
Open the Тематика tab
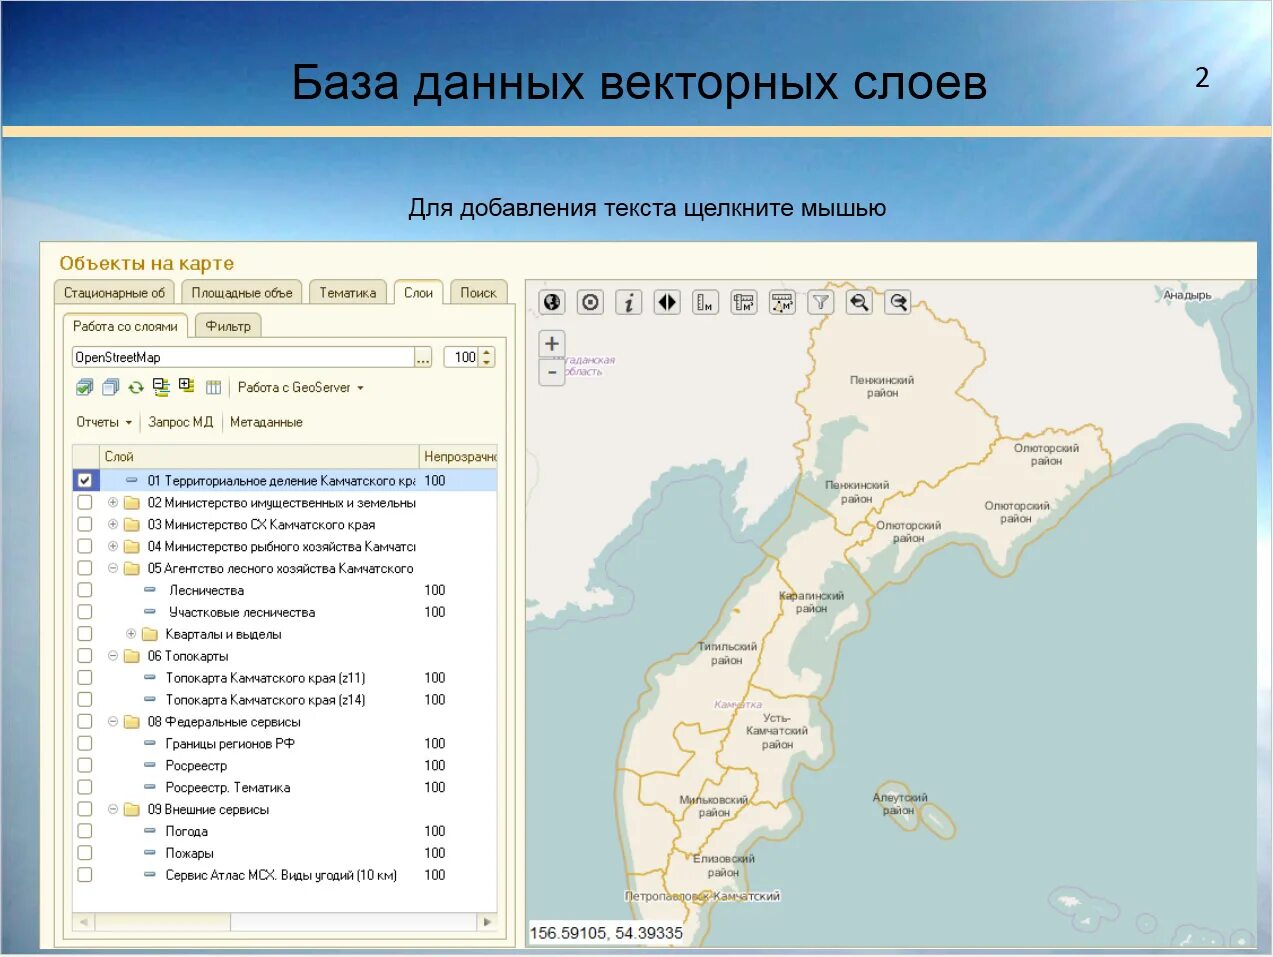click(348, 293)
